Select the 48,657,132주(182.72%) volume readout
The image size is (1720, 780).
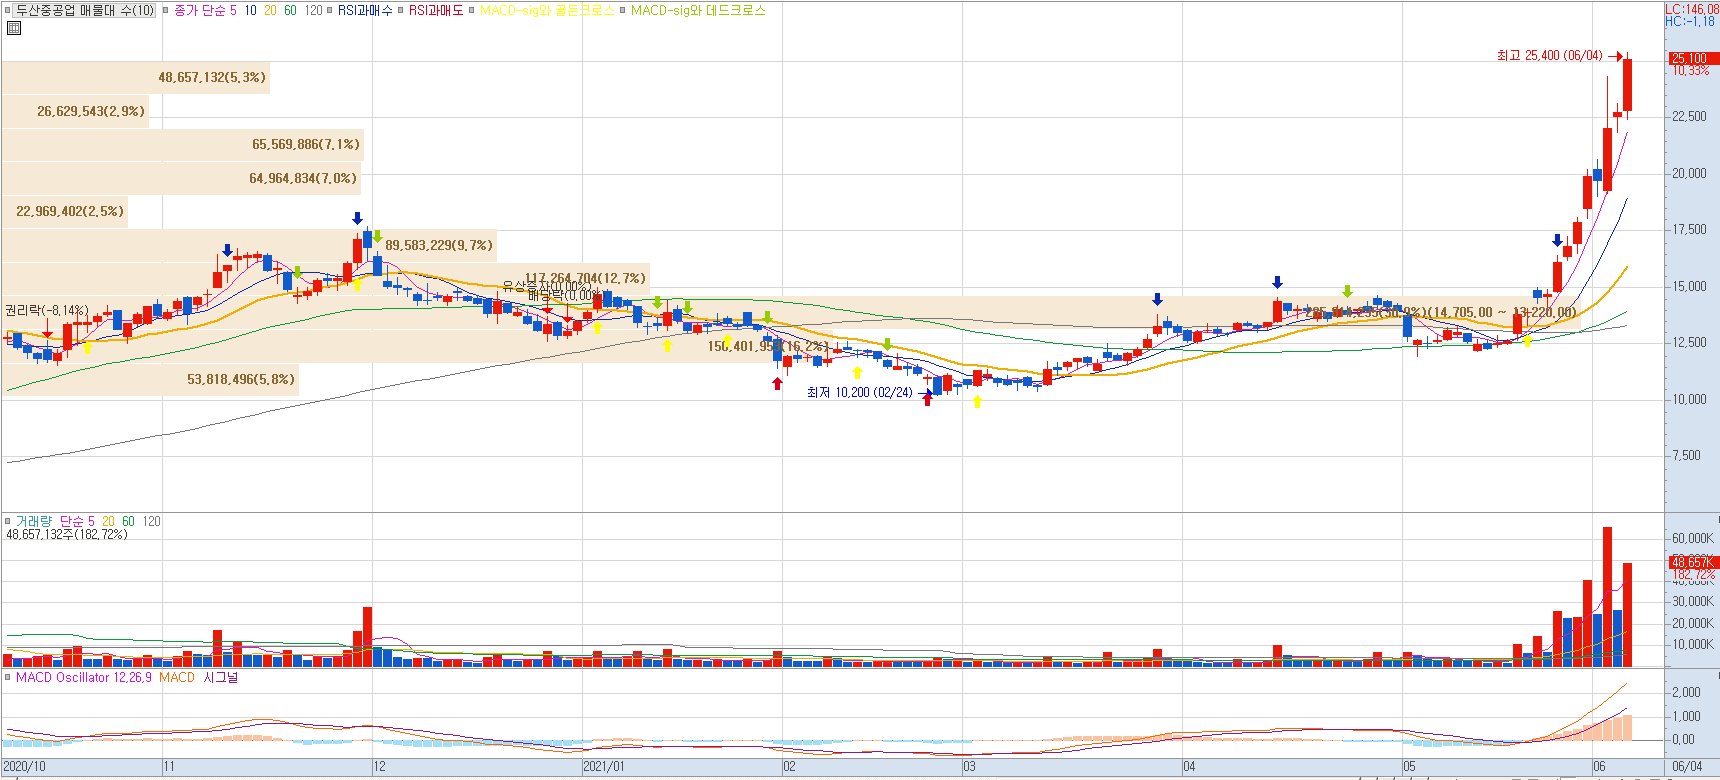tap(67, 534)
